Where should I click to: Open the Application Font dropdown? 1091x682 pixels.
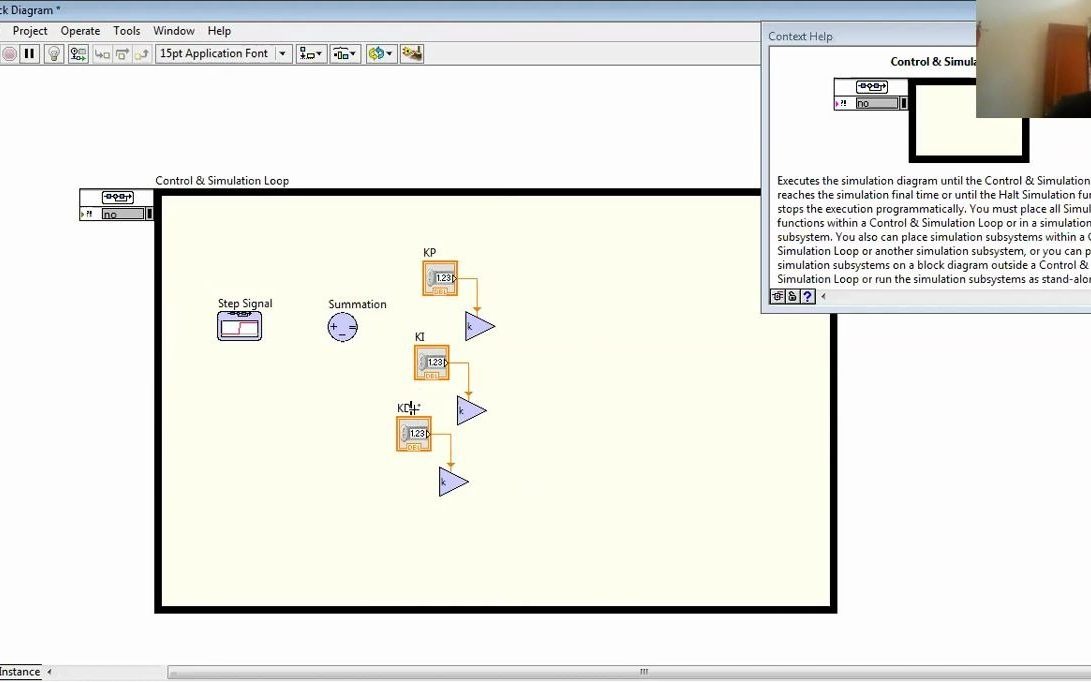[x=283, y=53]
